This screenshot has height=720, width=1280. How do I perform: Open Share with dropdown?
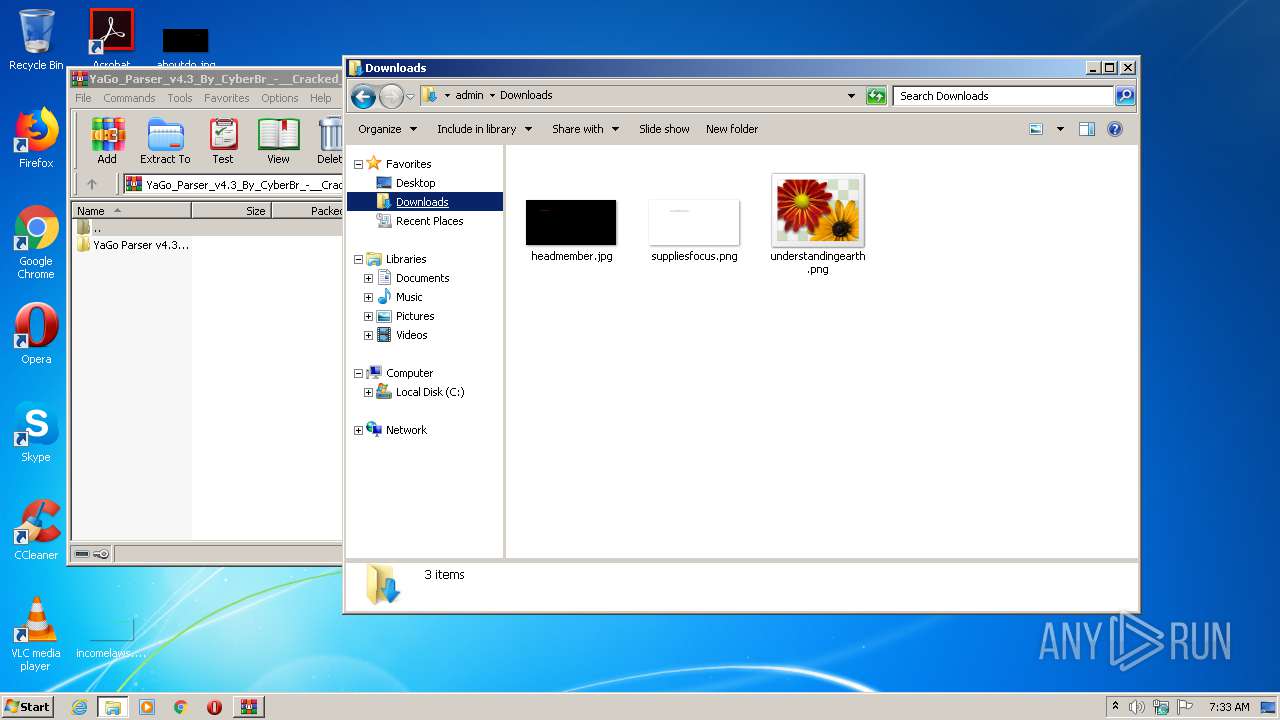pyautogui.click(x=585, y=129)
